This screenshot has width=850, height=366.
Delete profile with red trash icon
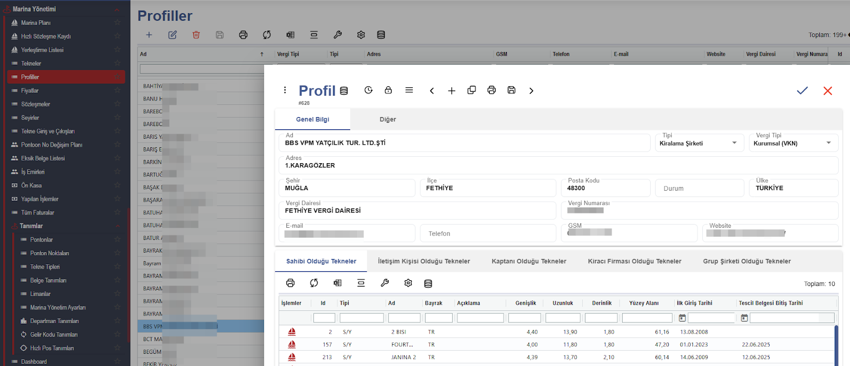click(x=196, y=35)
